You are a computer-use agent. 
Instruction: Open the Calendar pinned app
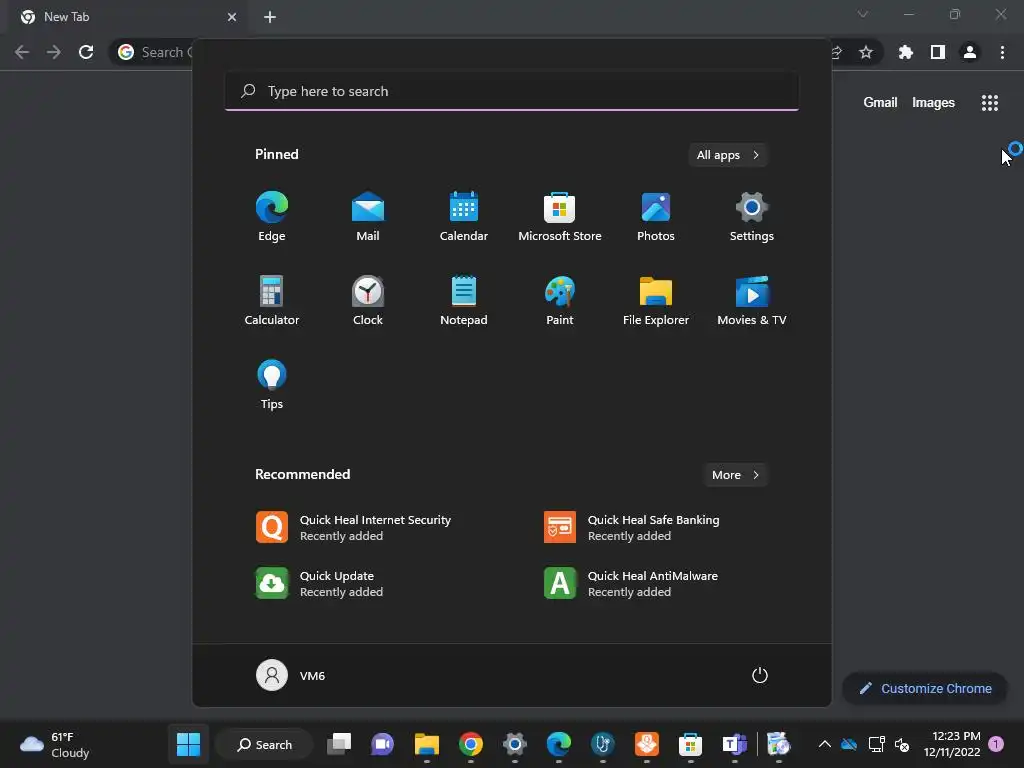pyautogui.click(x=464, y=217)
